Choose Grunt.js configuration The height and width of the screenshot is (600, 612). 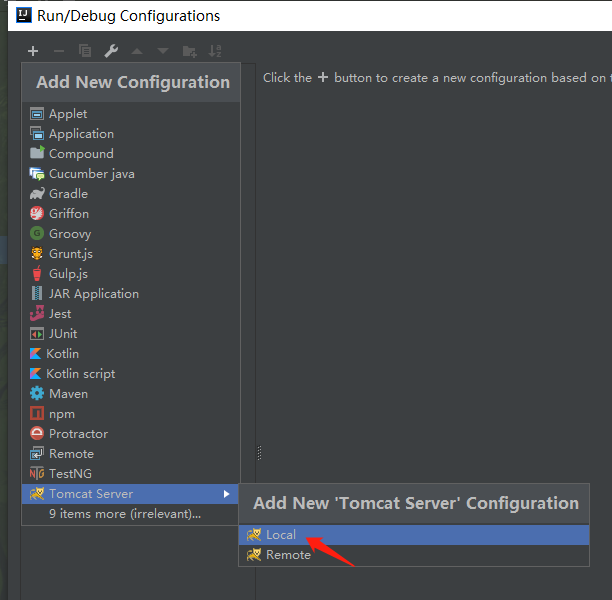tap(131, 254)
